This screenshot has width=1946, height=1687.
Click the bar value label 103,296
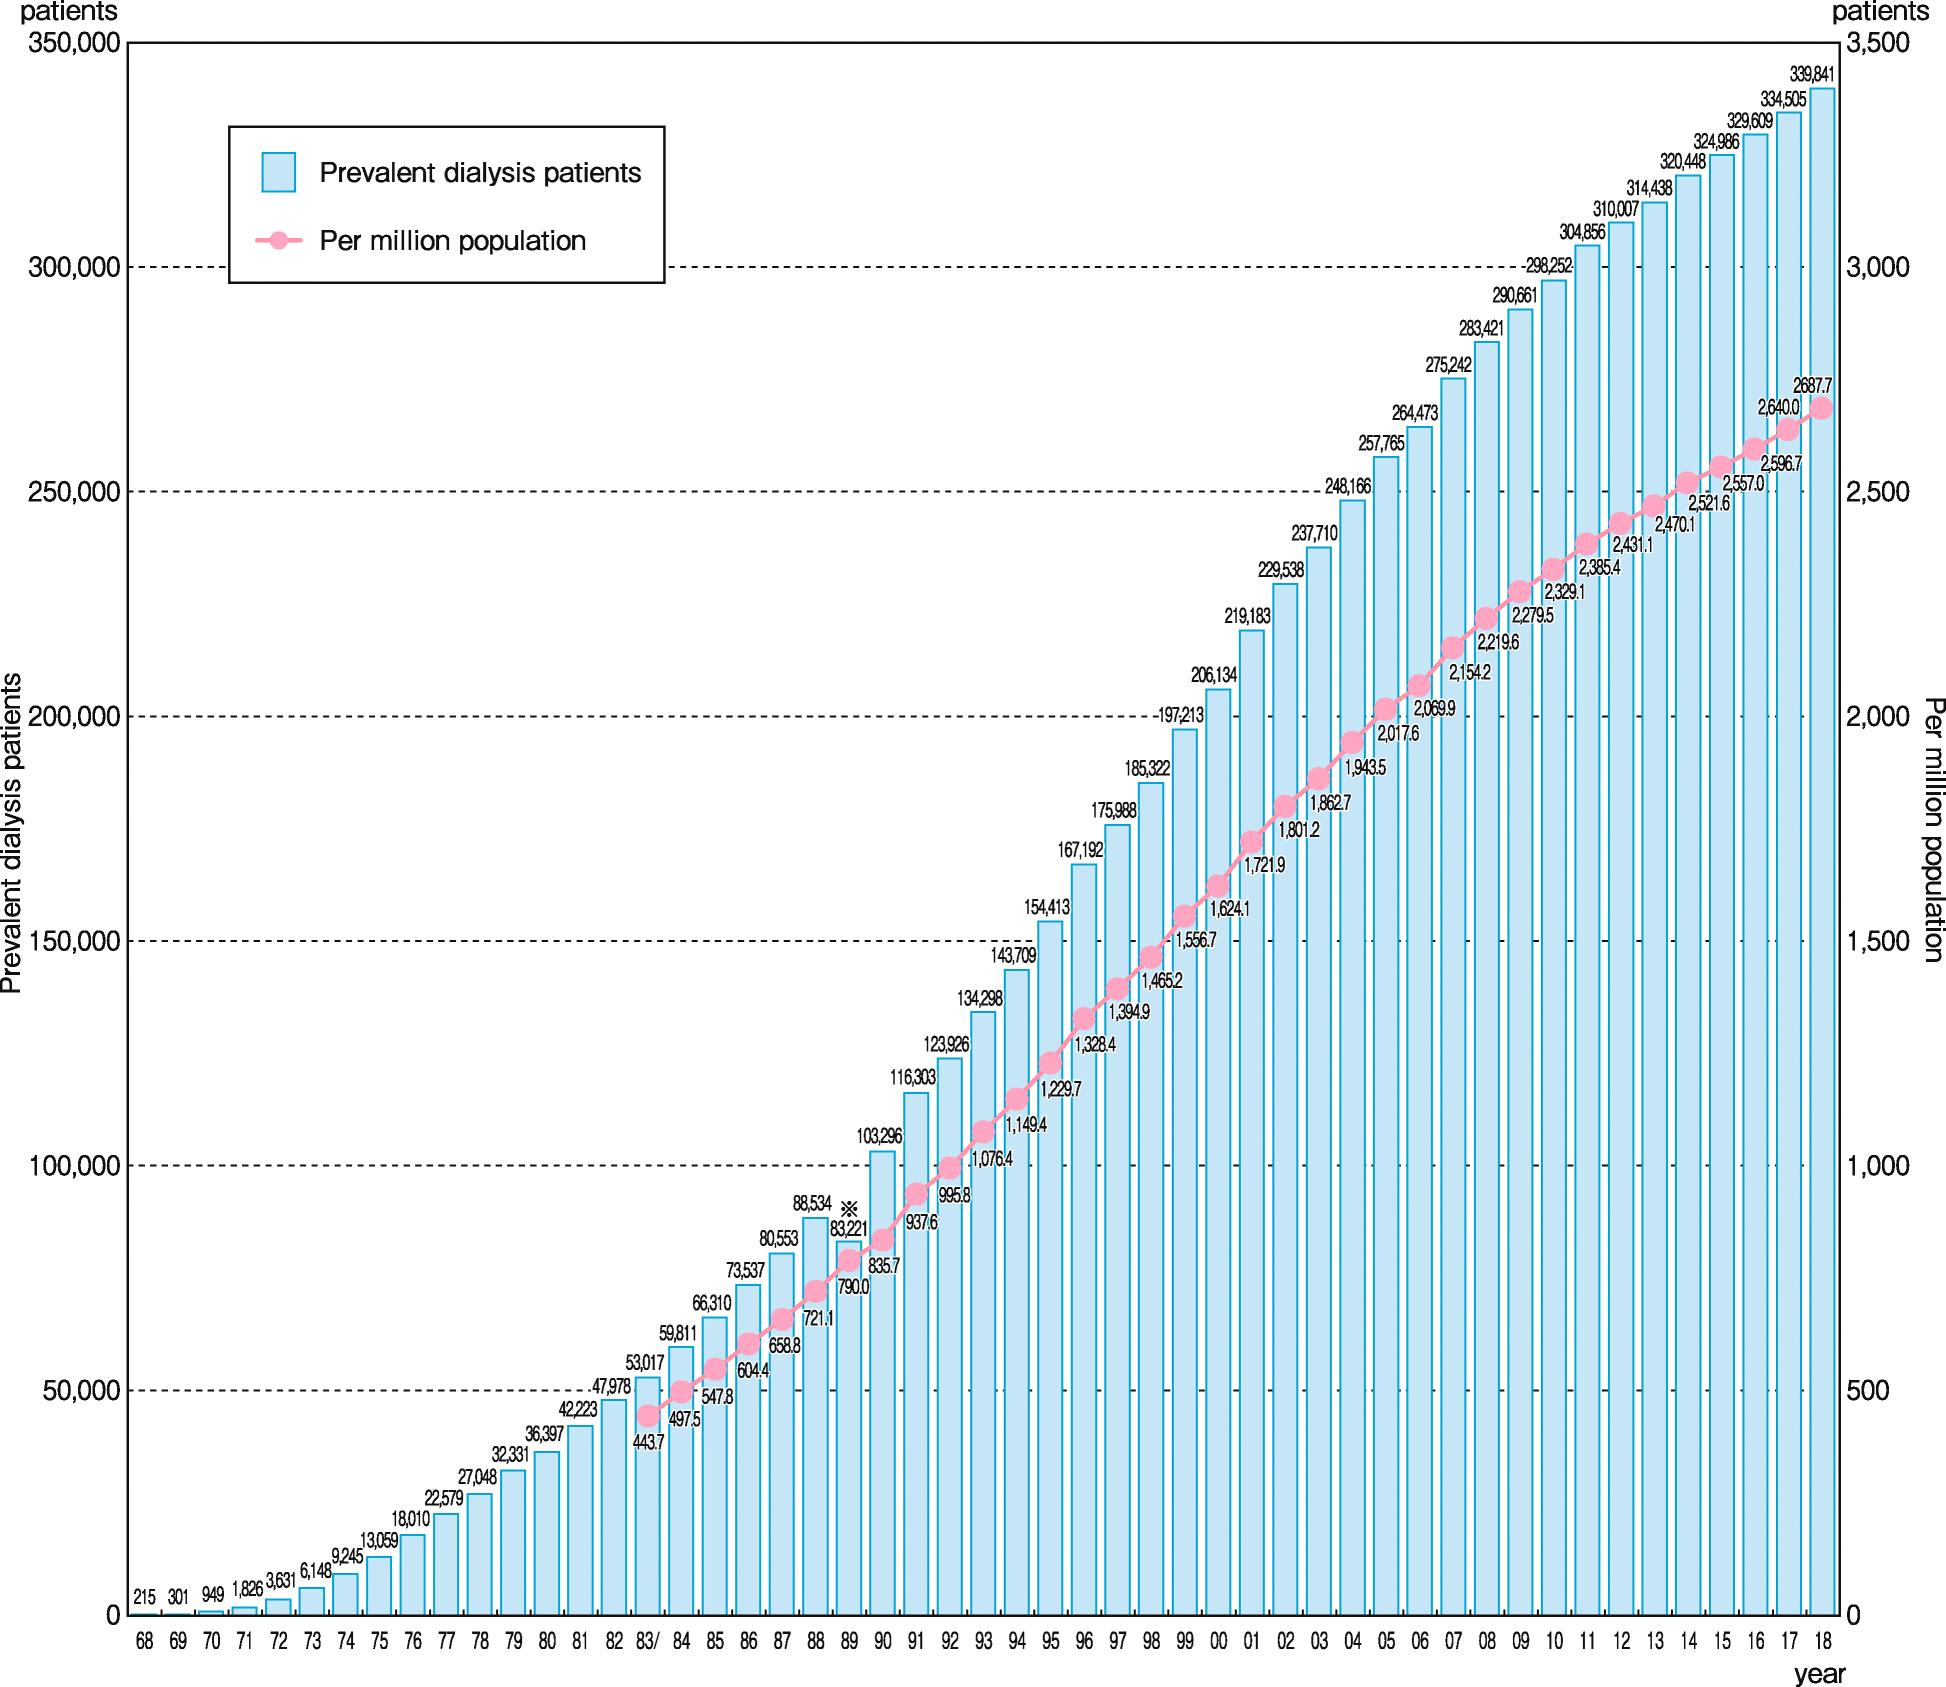tap(879, 1137)
